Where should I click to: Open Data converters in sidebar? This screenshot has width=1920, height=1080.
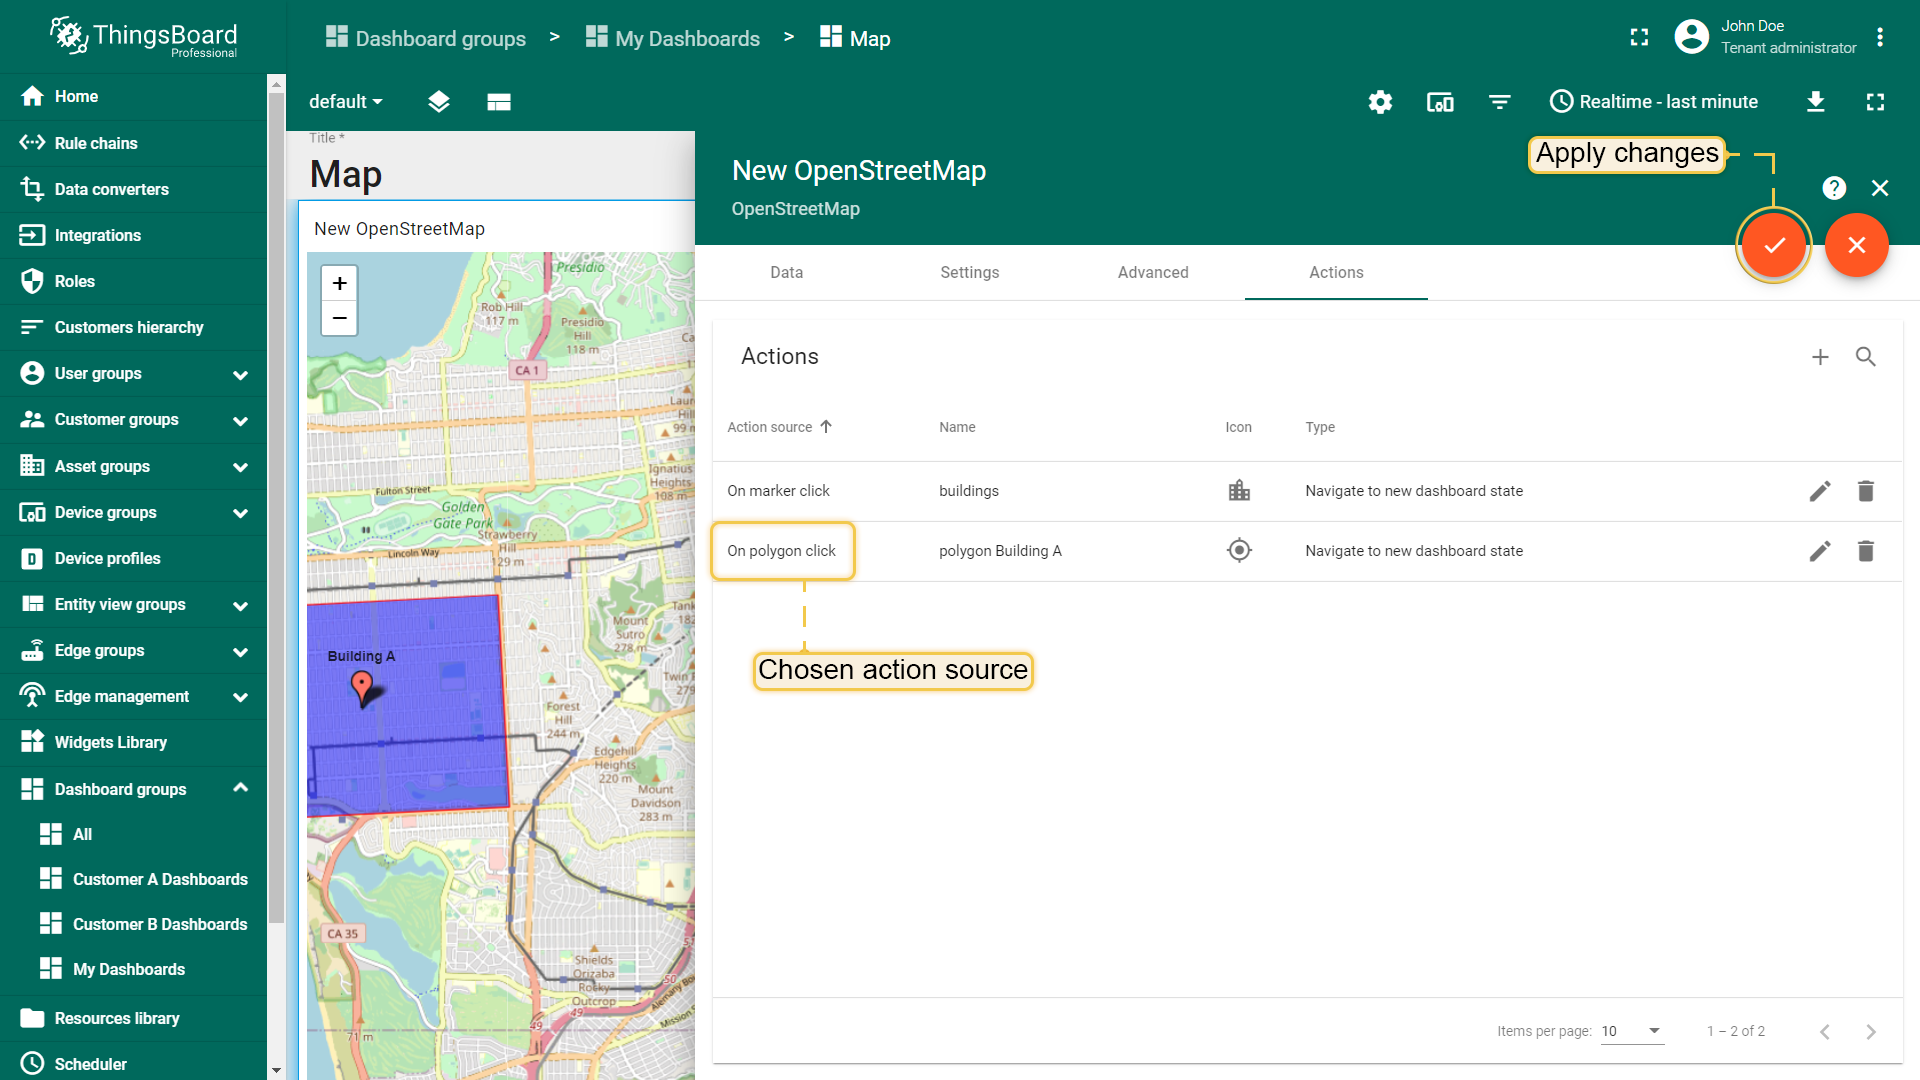134,189
